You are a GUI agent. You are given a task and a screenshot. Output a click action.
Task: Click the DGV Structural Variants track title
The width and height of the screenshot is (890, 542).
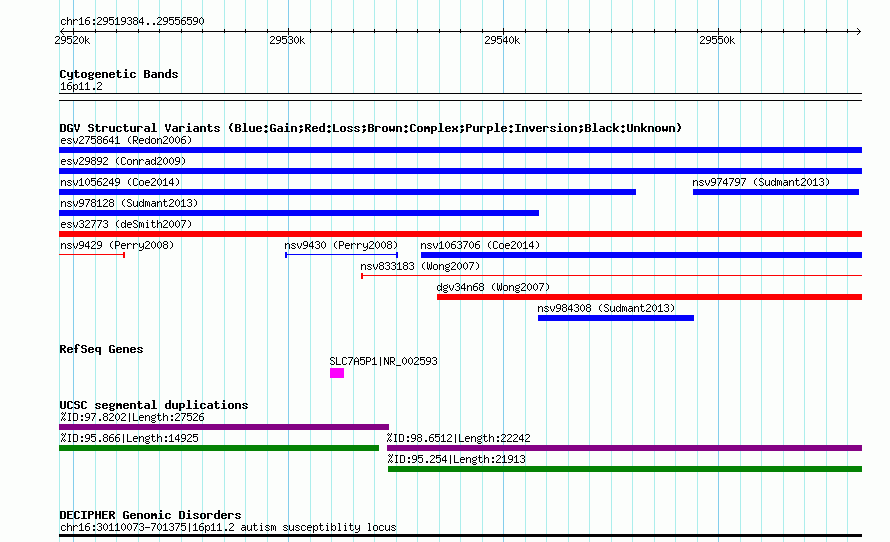click(371, 128)
